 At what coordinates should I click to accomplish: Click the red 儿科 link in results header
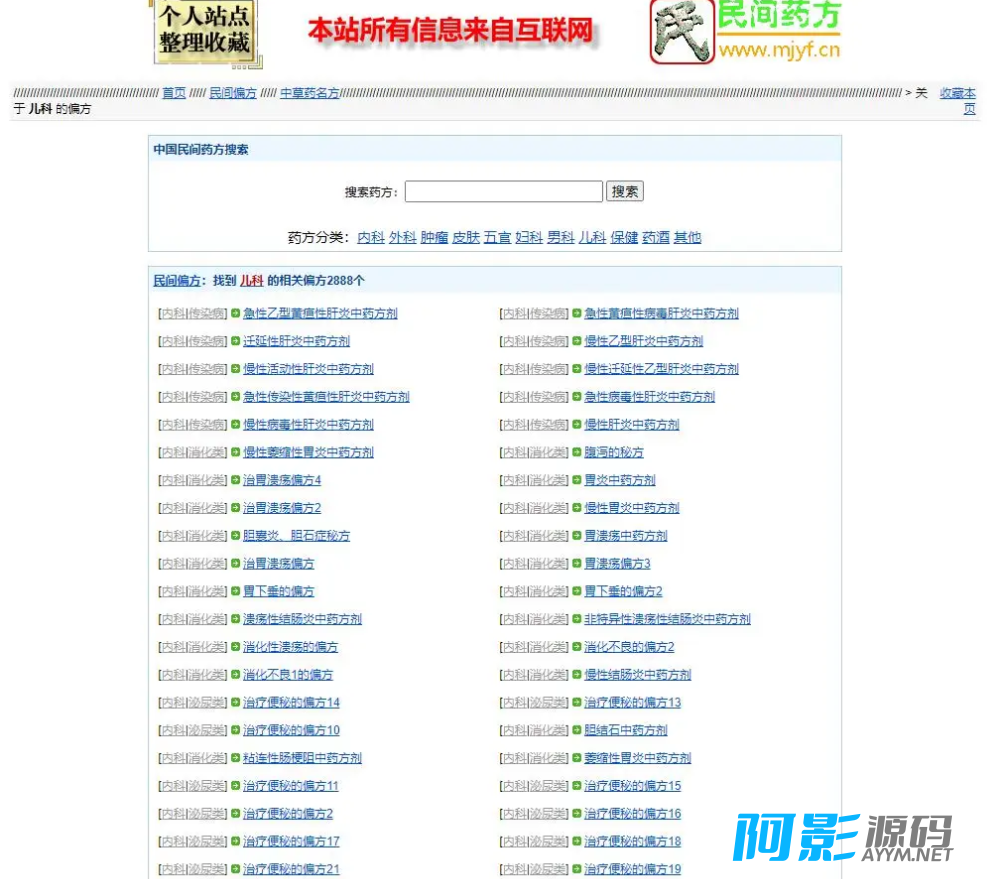coord(251,281)
